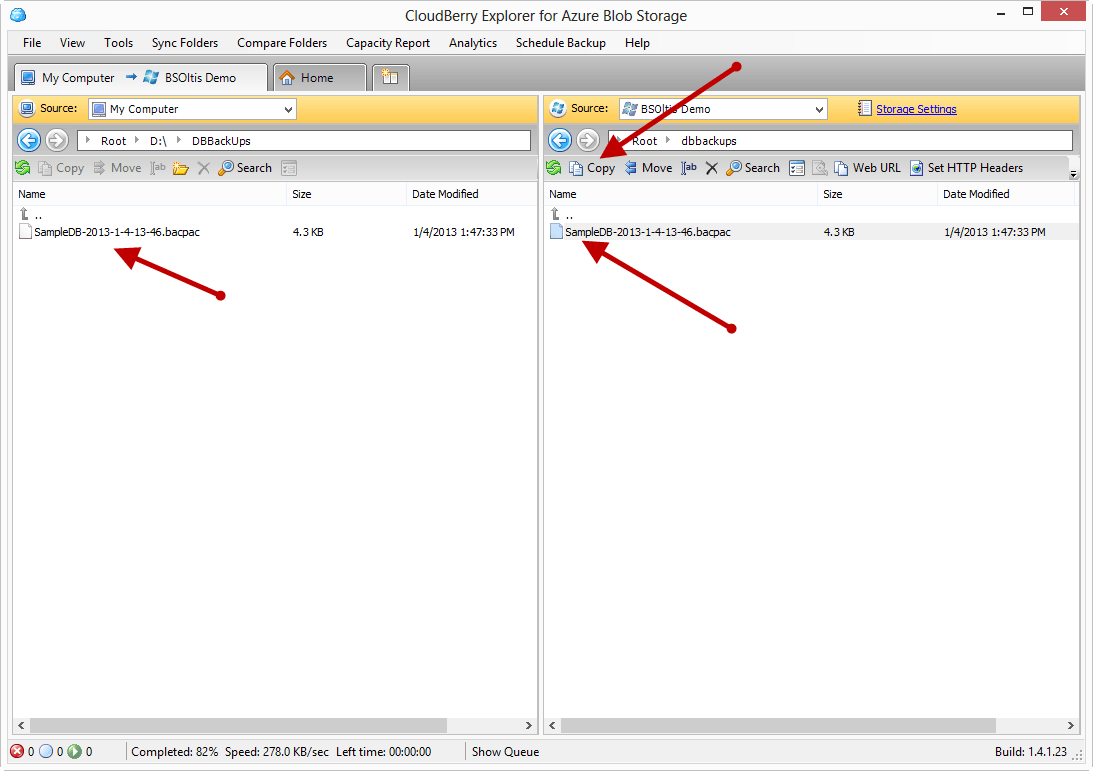1093x771 pixels.
Task: Go back in the left pane navigation
Action: 29,140
